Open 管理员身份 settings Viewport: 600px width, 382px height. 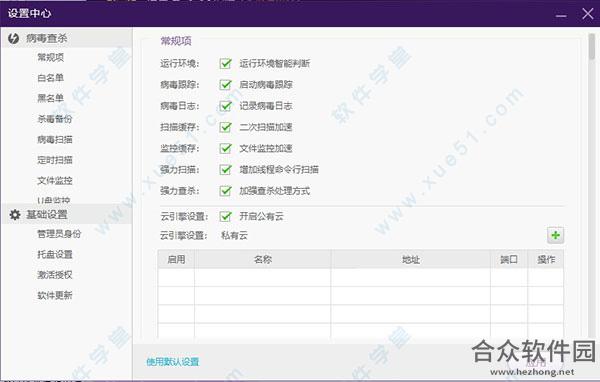(59, 233)
